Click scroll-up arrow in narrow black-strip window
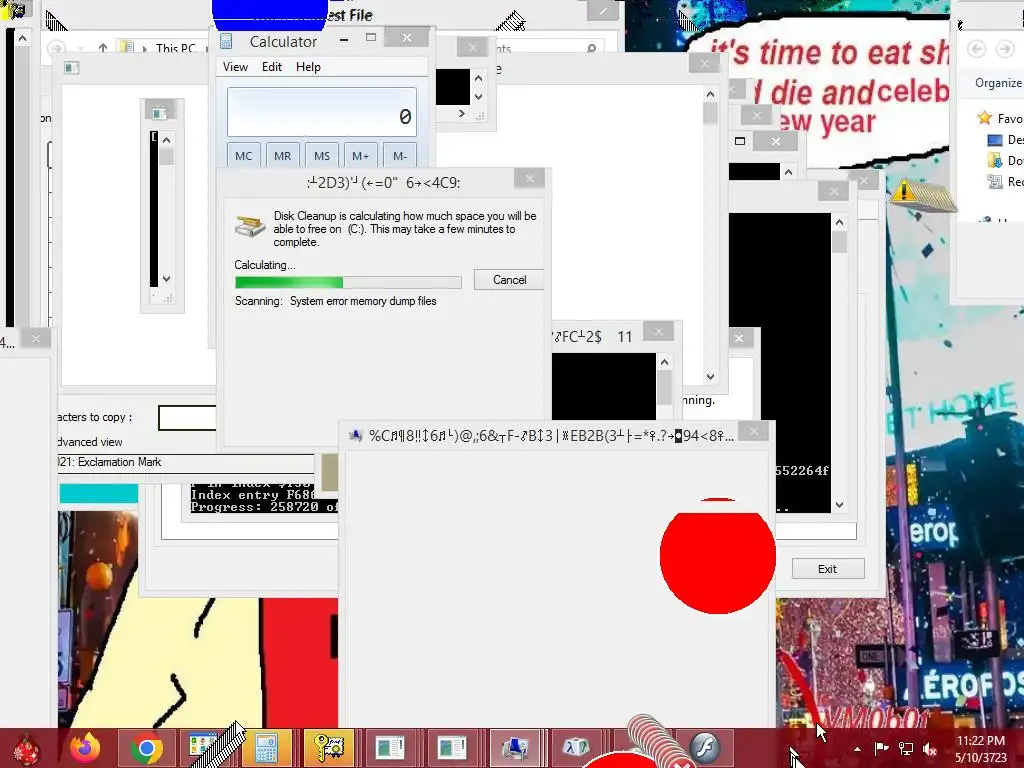Screen dimensions: 1024x768 (167, 140)
